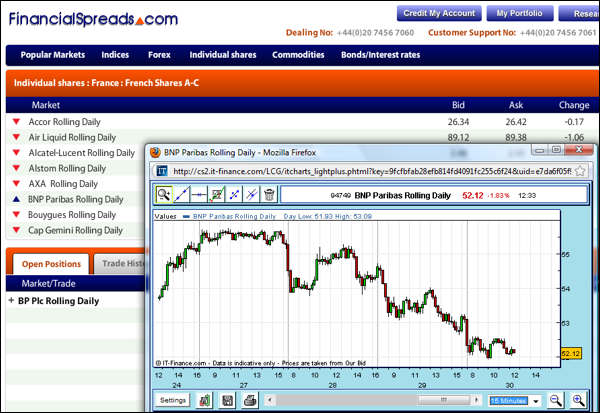Click the Firefox logo in popup title bar
This screenshot has width=600, height=413.
tap(155, 152)
